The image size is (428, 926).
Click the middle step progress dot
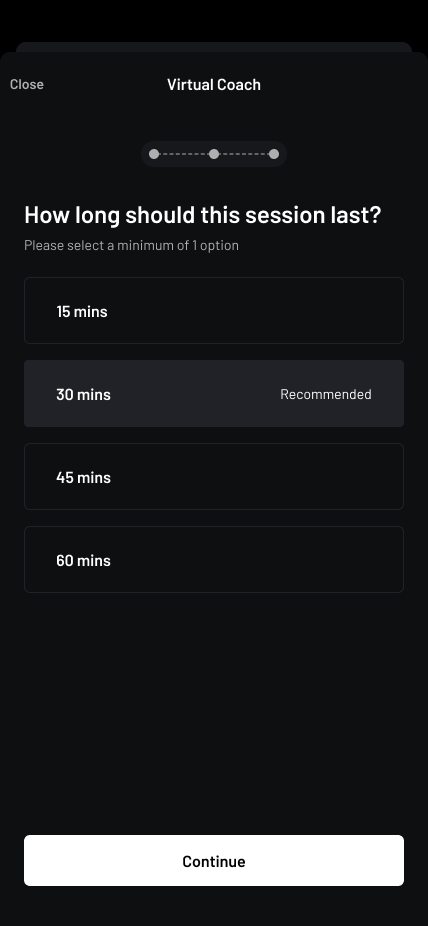(214, 154)
